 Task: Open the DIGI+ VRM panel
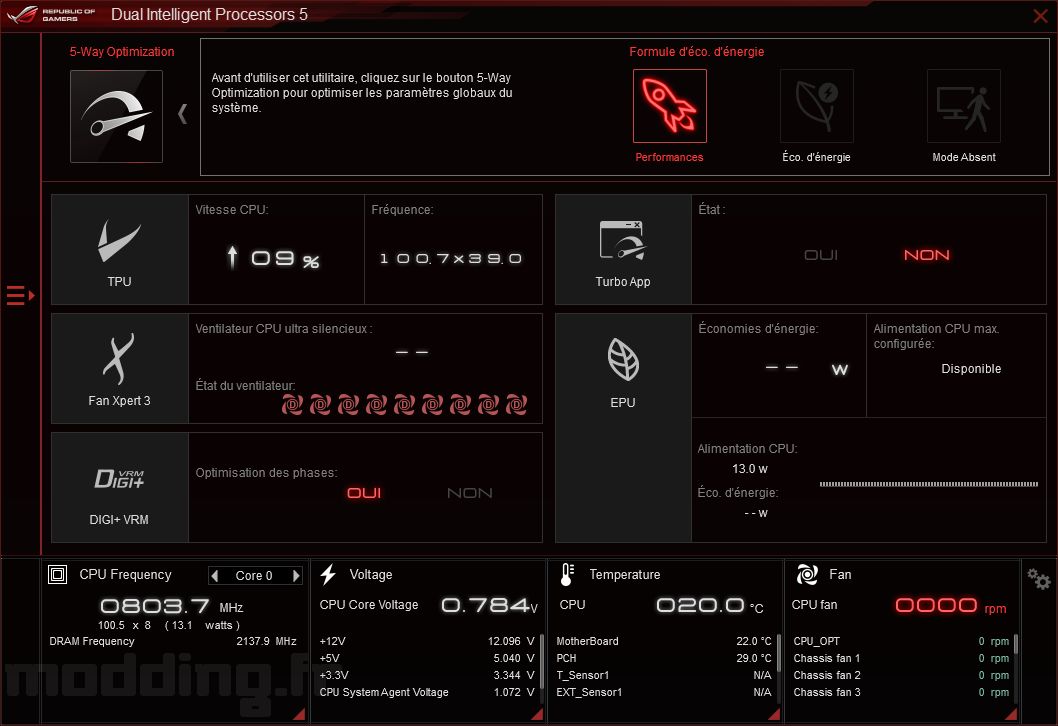119,487
